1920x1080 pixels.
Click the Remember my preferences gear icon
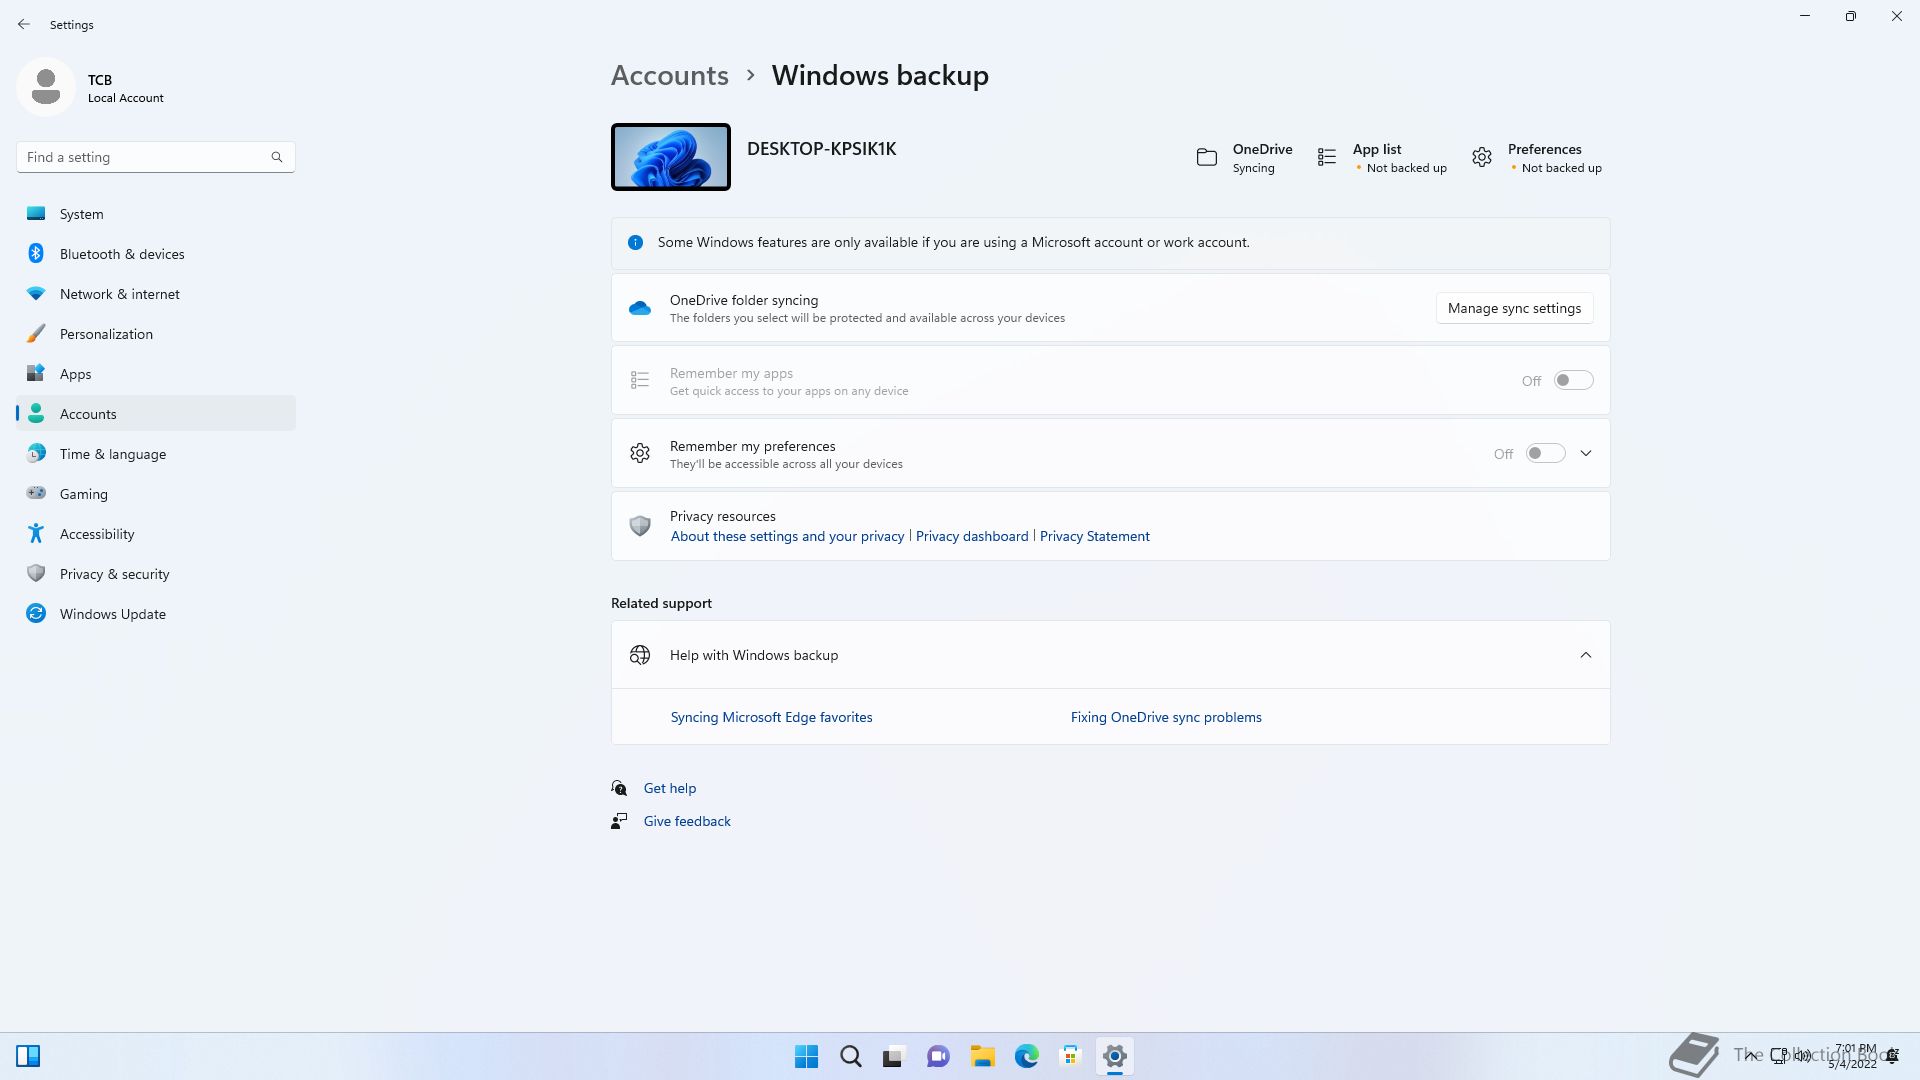pos(640,453)
